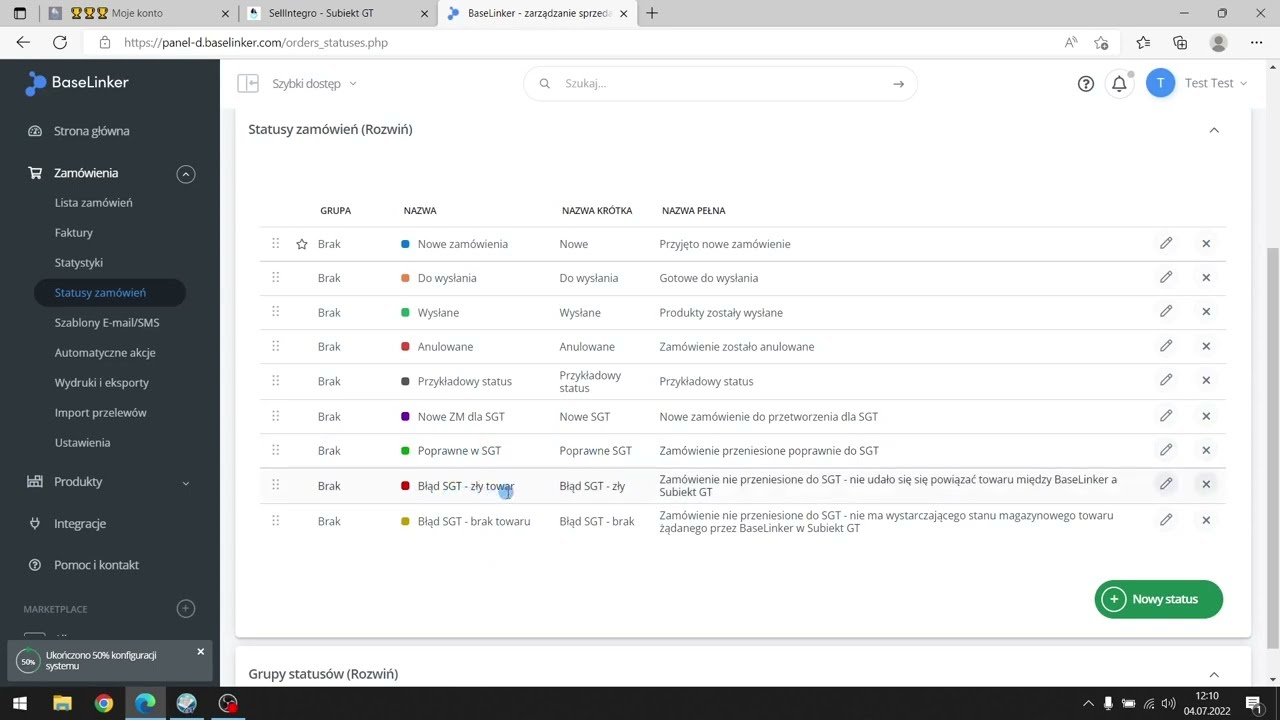Open the Szybki dostęp dropdown
The height and width of the screenshot is (720, 1280).
314,84
